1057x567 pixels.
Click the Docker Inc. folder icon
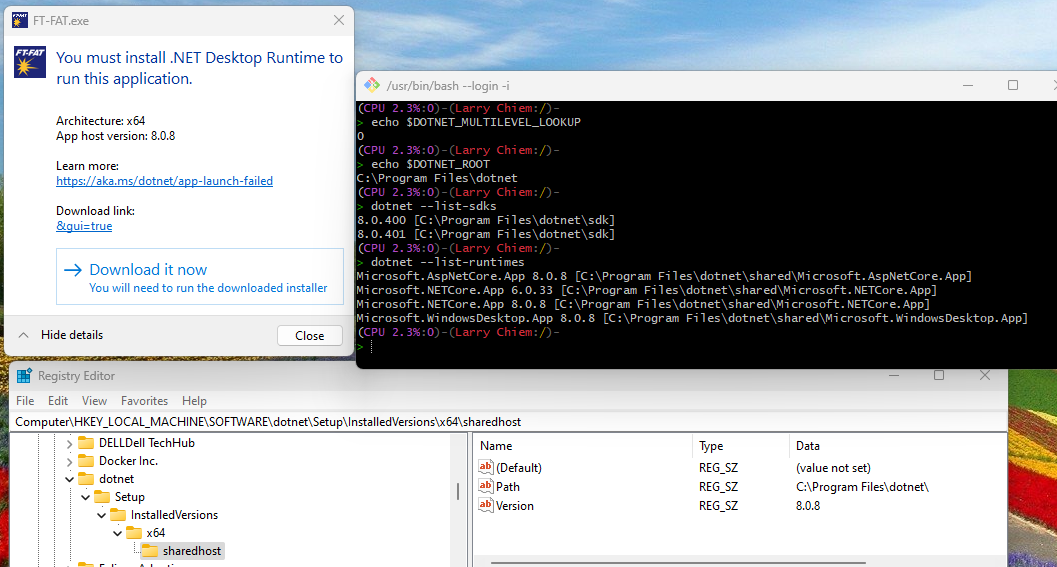[x=86, y=460]
